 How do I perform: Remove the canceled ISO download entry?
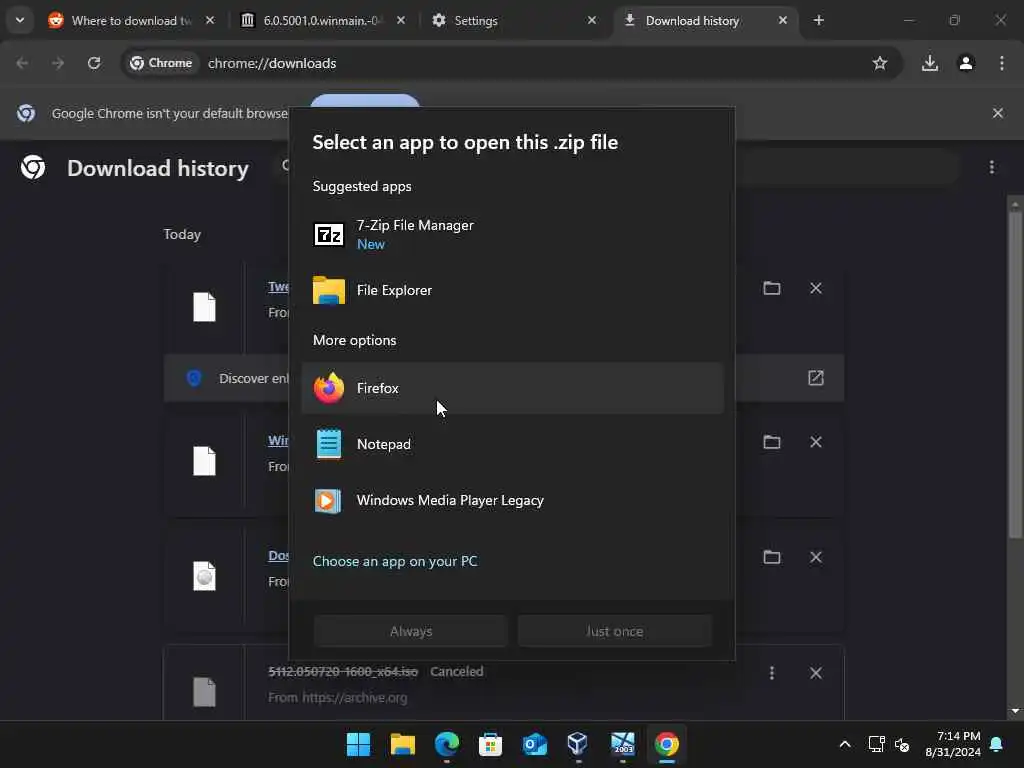(x=816, y=673)
